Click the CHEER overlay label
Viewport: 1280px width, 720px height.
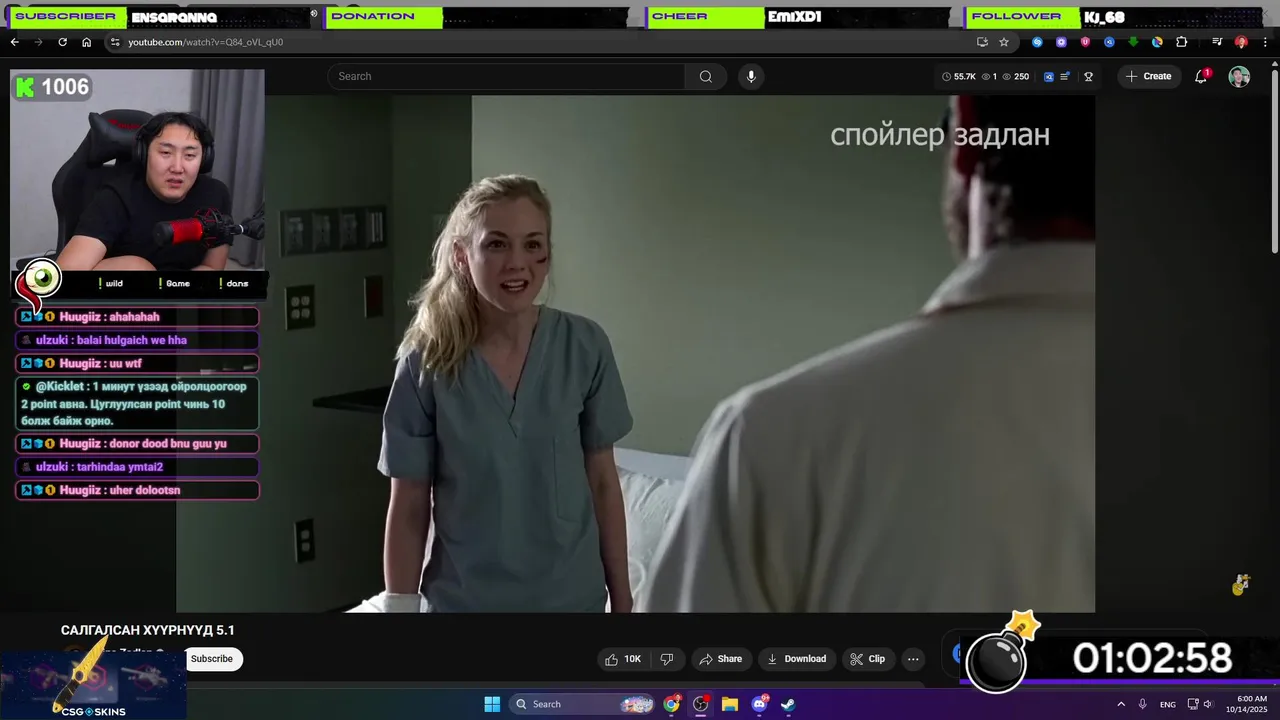pyautogui.click(x=680, y=16)
